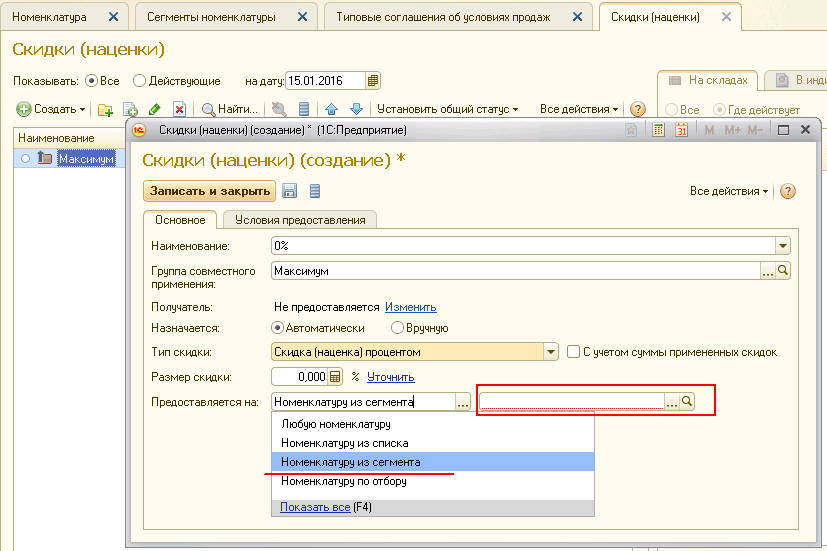Open Все действия menu in dialog

(x=728, y=191)
